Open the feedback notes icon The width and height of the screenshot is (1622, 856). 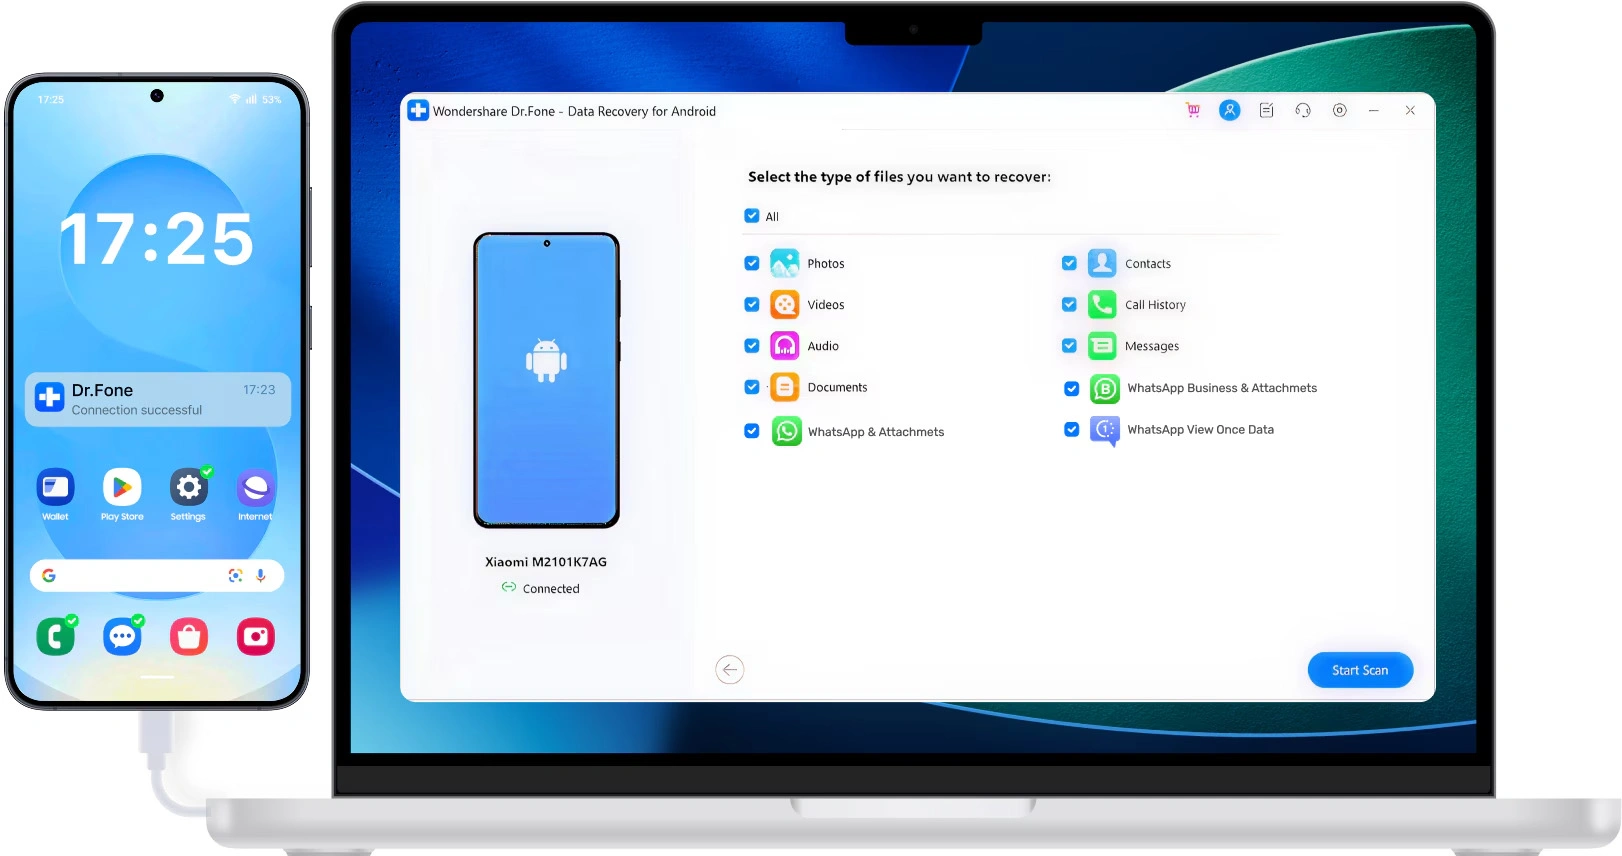click(x=1266, y=111)
